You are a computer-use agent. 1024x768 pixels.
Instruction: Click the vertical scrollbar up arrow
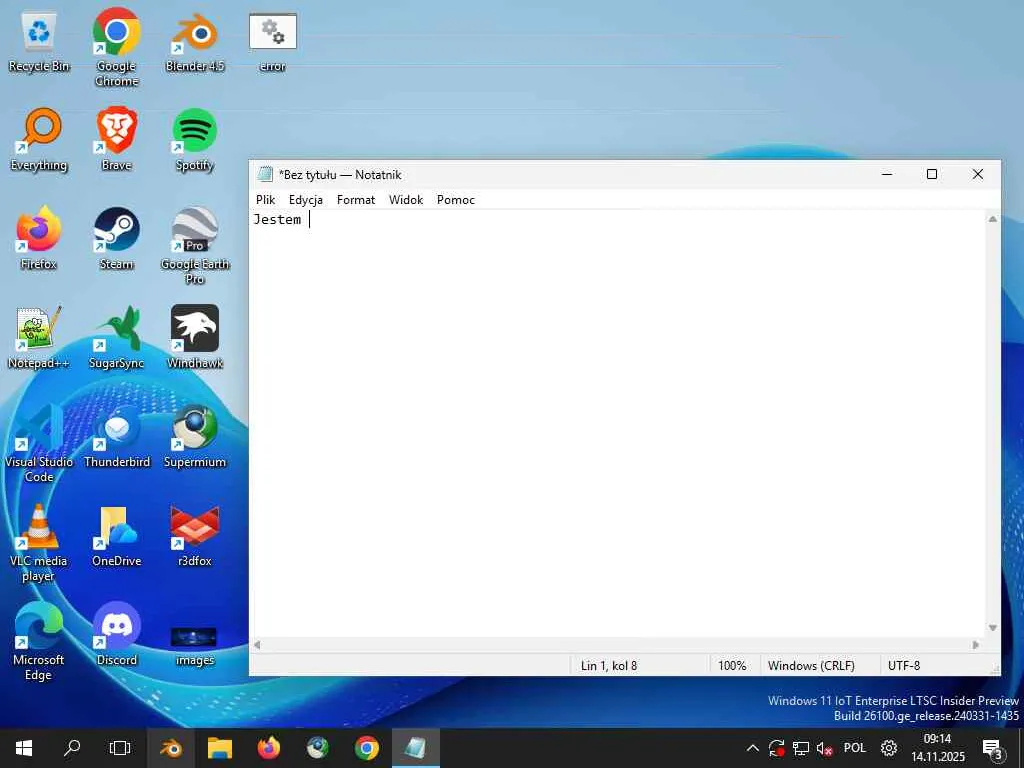tap(993, 219)
